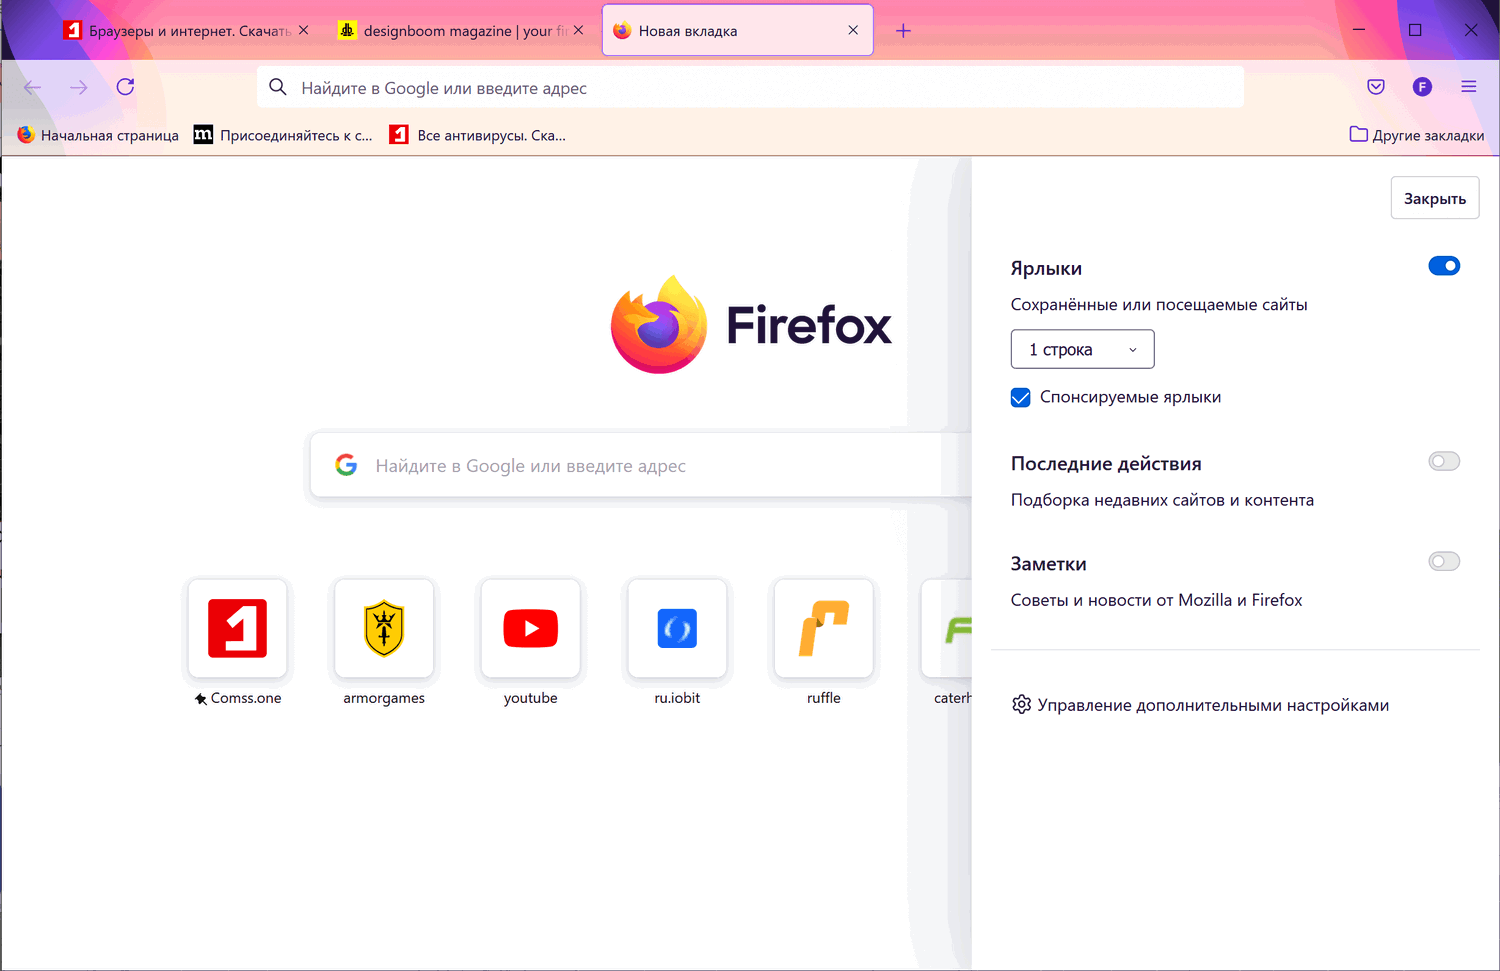The height and width of the screenshot is (971, 1500).
Task: Click the Google icon in page search box
Action: pos(346,465)
